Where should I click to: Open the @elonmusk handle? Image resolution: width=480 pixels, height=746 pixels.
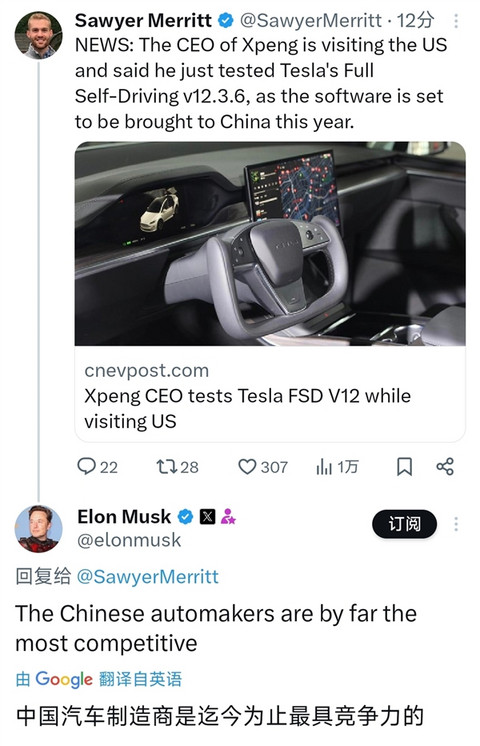coord(129,540)
